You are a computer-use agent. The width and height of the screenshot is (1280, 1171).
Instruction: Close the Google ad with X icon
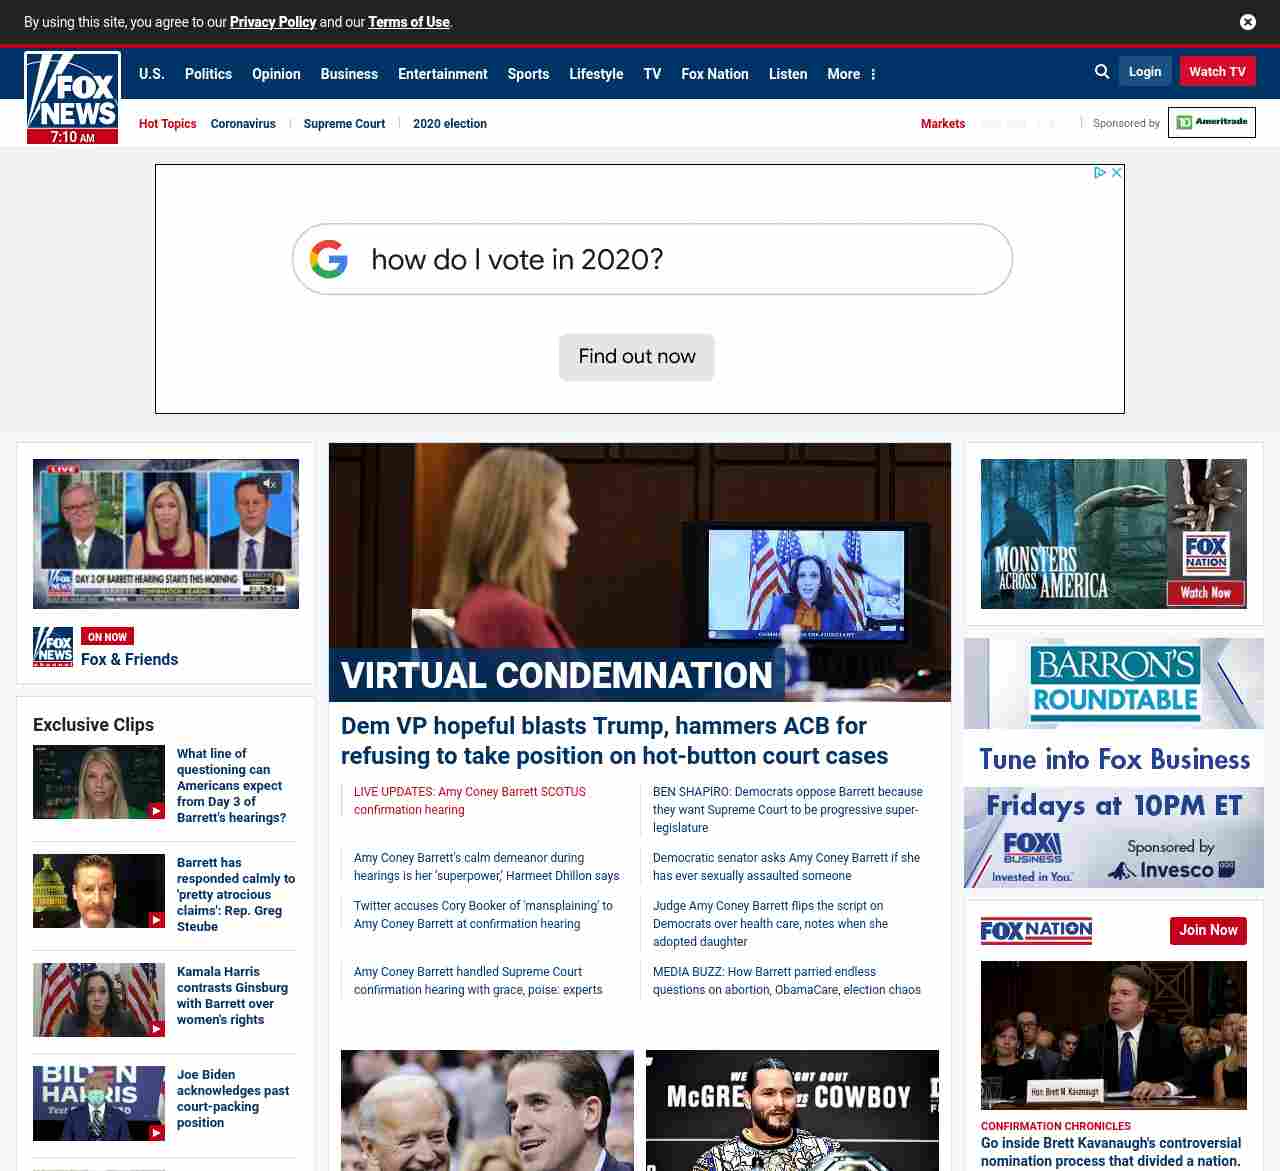coord(1117,173)
